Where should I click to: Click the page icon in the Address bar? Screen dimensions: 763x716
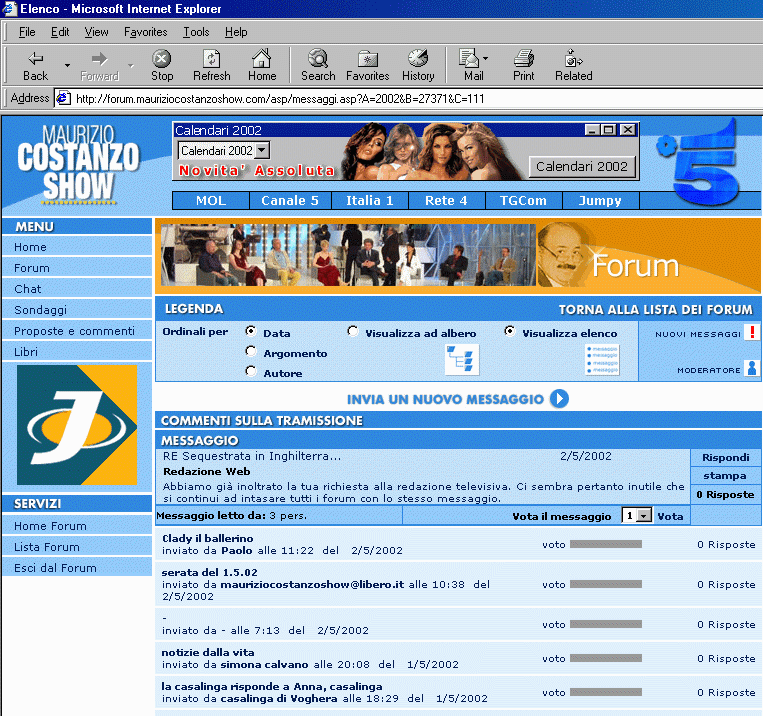(63, 98)
